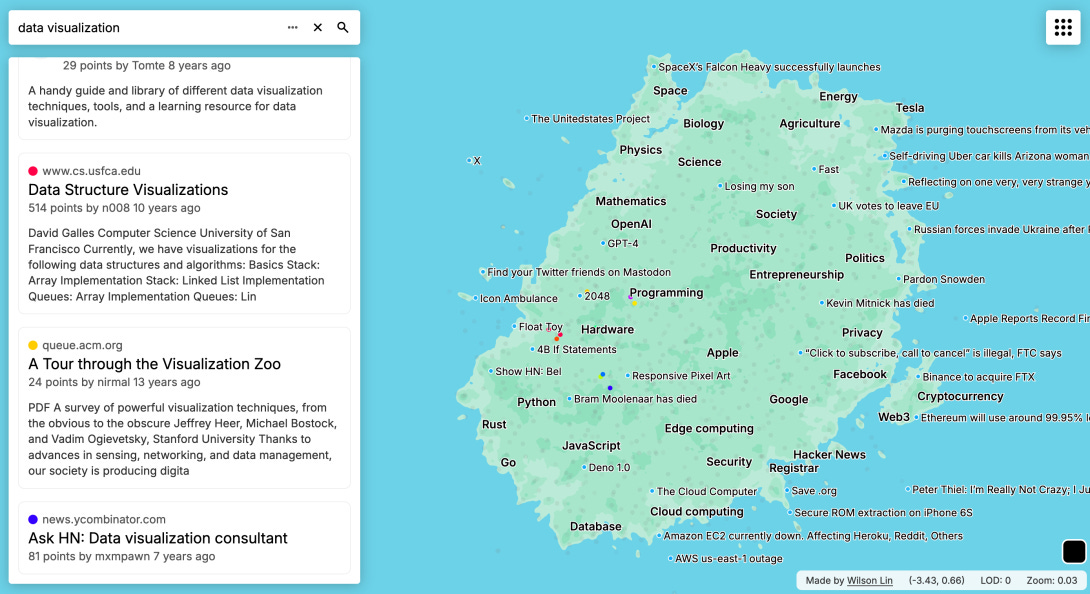Select the 'Cloud computing' map label

697,511
